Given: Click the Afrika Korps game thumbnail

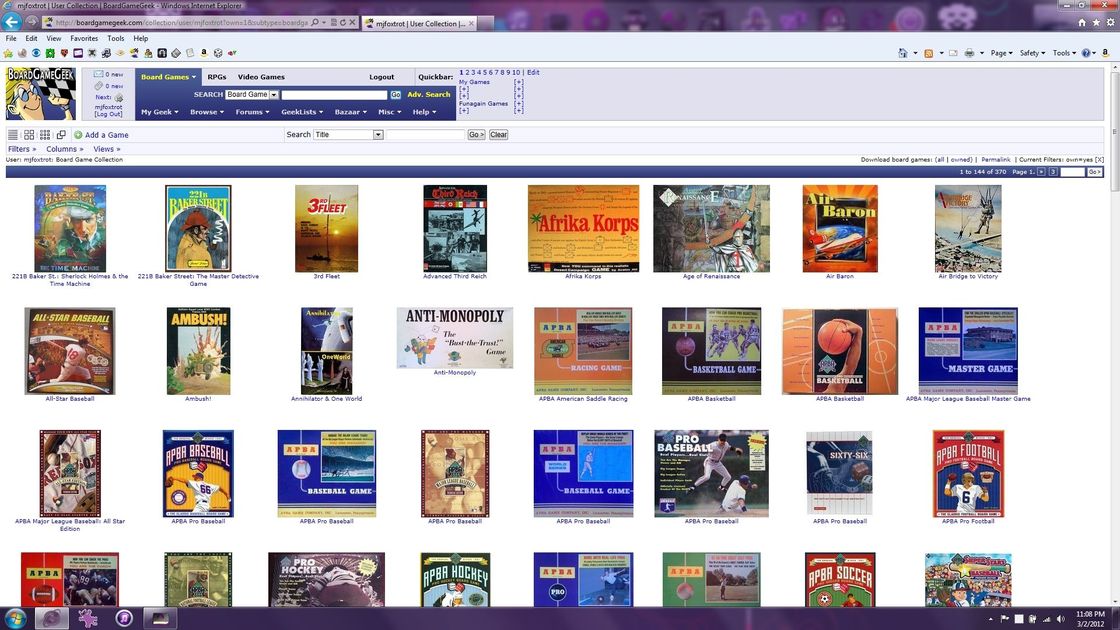Looking at the screenshot, I should pos(583,229).
